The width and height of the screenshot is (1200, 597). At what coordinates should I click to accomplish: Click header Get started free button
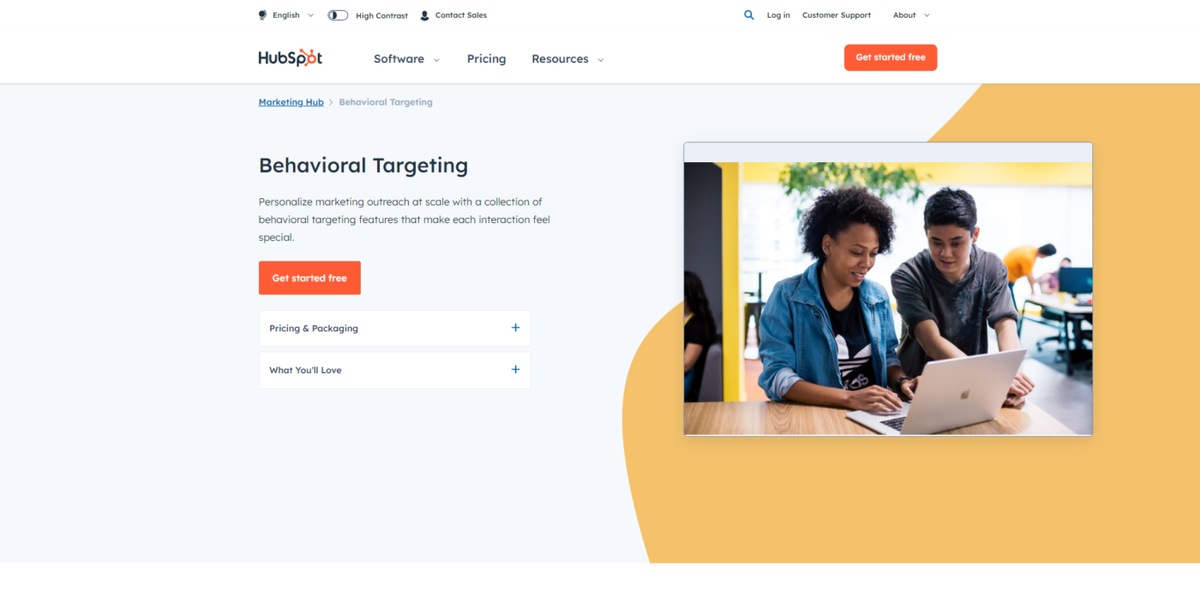click(890, 57)
